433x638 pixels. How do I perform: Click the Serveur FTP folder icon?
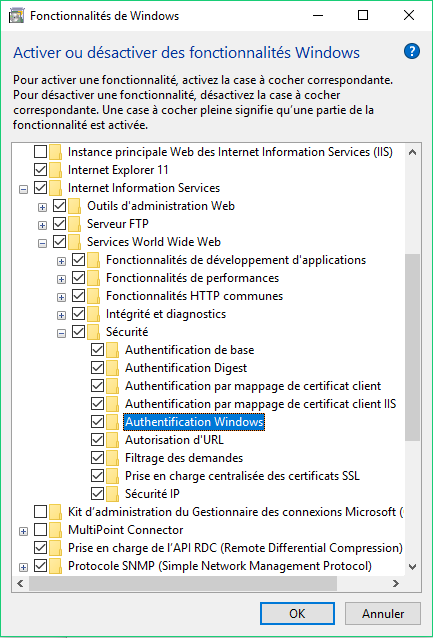pos(74,224)
